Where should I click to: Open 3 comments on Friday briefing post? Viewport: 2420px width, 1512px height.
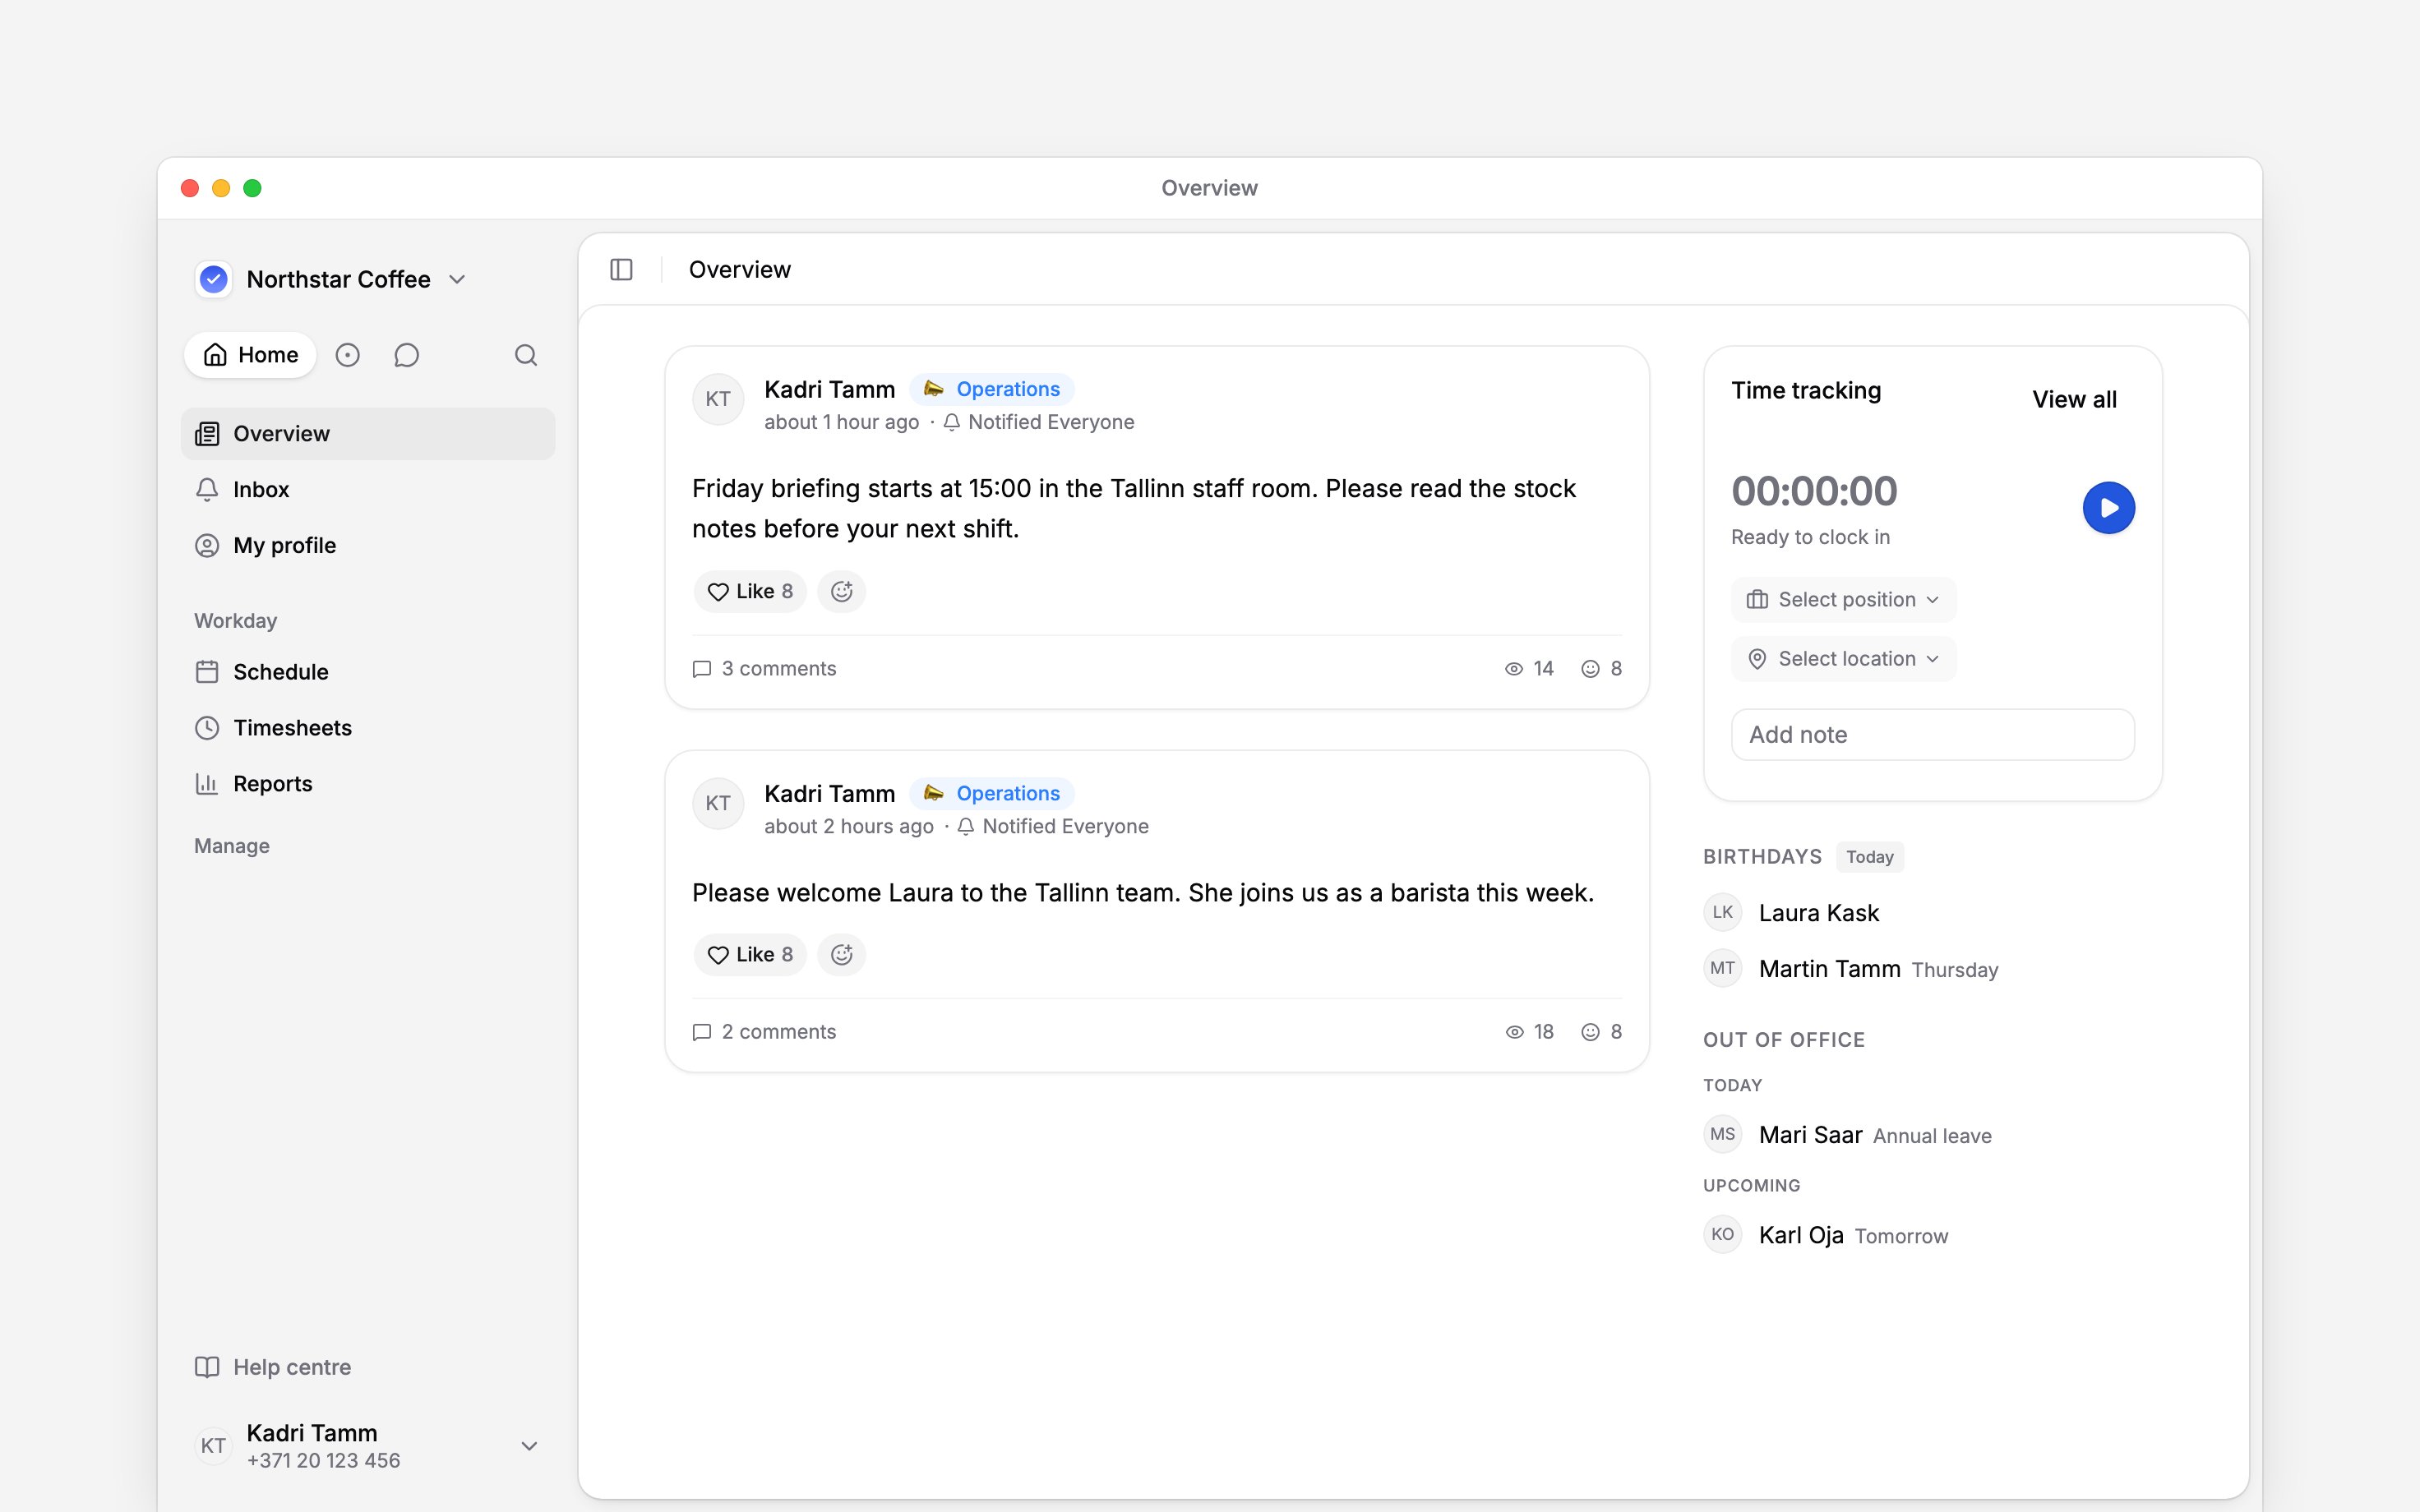point(764,669)
